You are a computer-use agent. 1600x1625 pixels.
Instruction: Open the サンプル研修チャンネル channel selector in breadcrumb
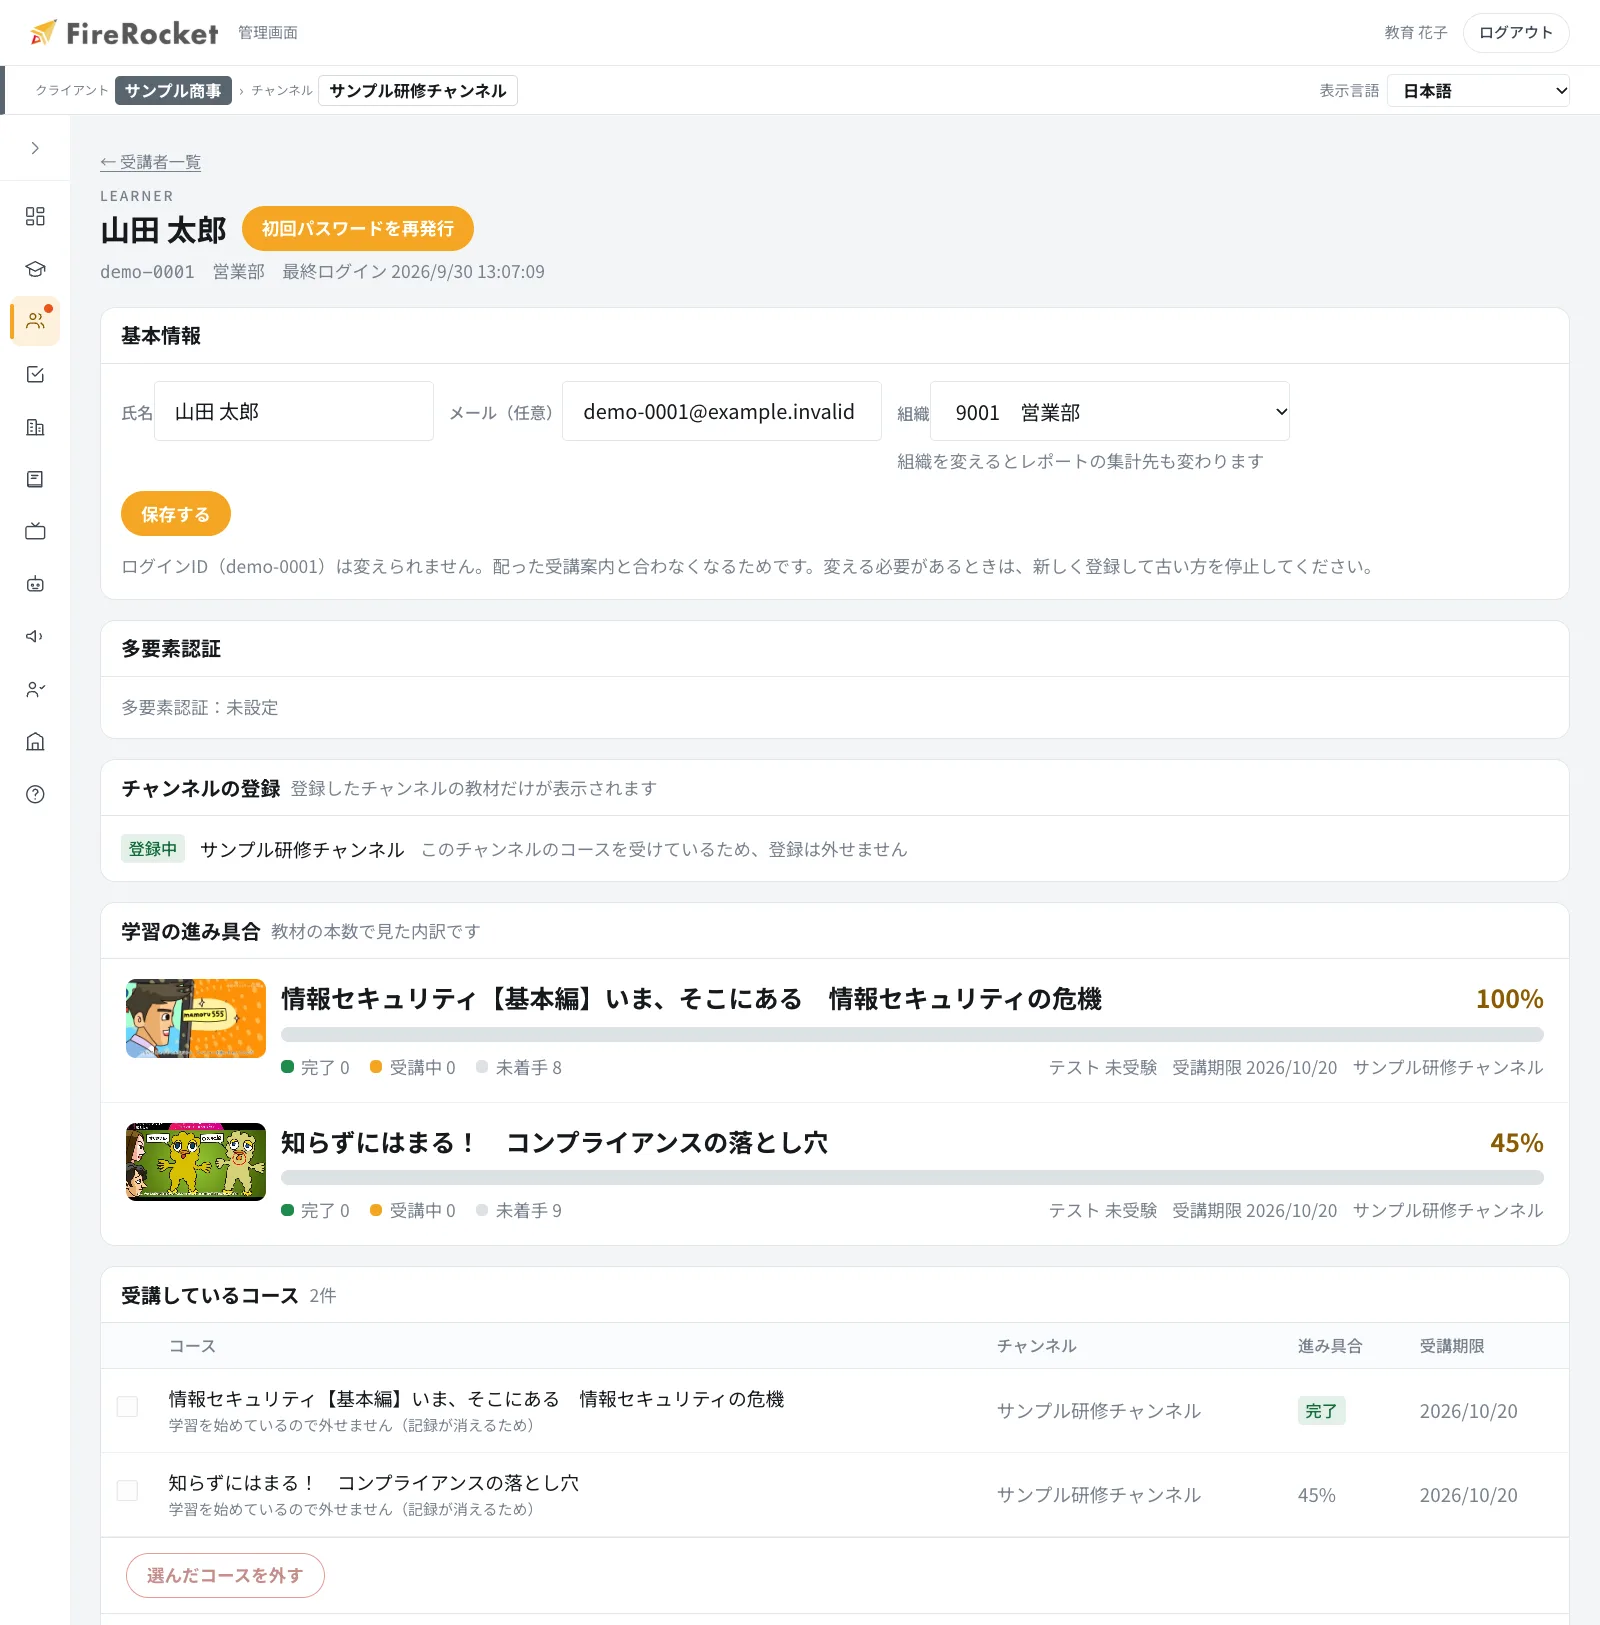(418, 90)
